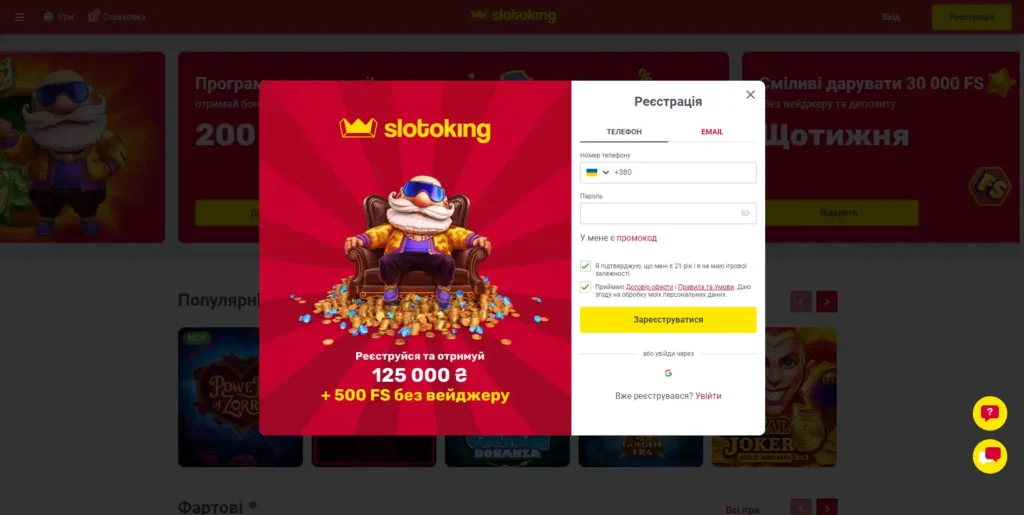
Task: Close the registration dialog with X
Action: tap(750, 95)
